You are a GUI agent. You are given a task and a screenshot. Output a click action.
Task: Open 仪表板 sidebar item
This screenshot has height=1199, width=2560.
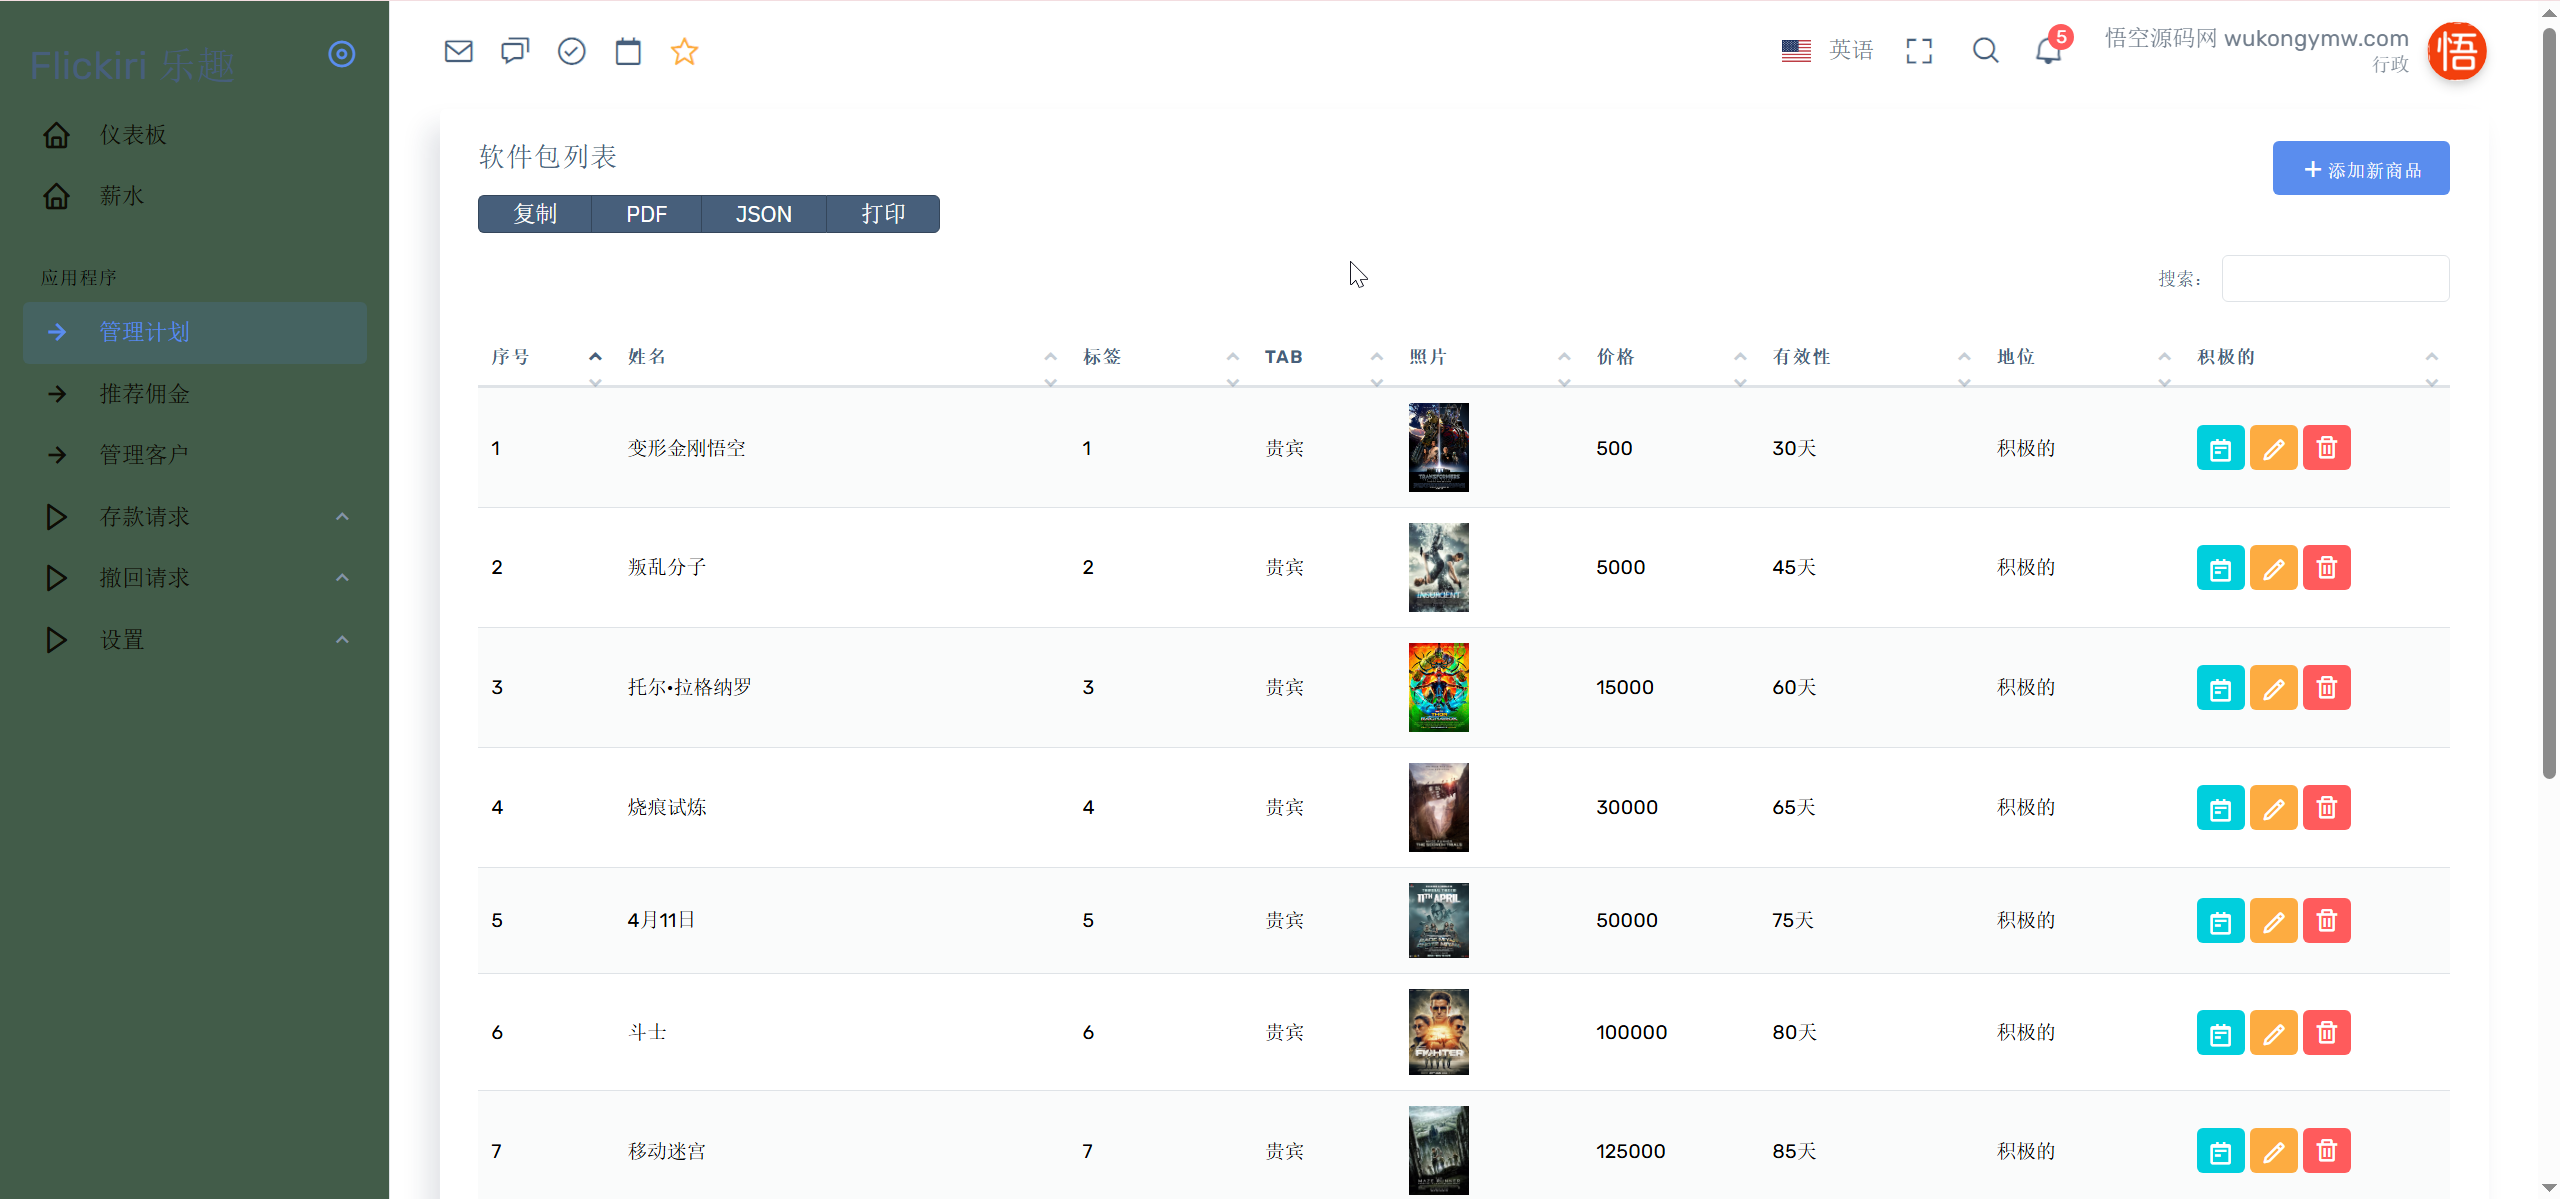[133, 135]
